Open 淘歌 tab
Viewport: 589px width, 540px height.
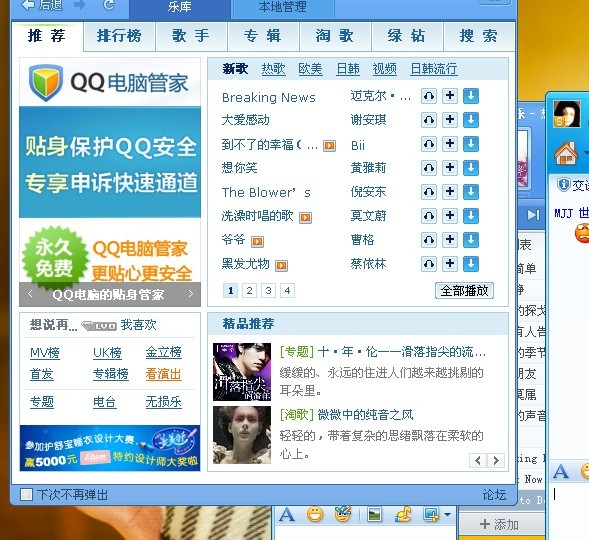[335, 36]
